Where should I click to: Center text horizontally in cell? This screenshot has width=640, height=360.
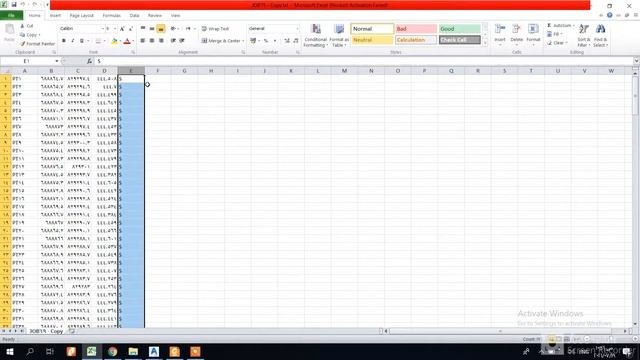(x=152, y=41)
